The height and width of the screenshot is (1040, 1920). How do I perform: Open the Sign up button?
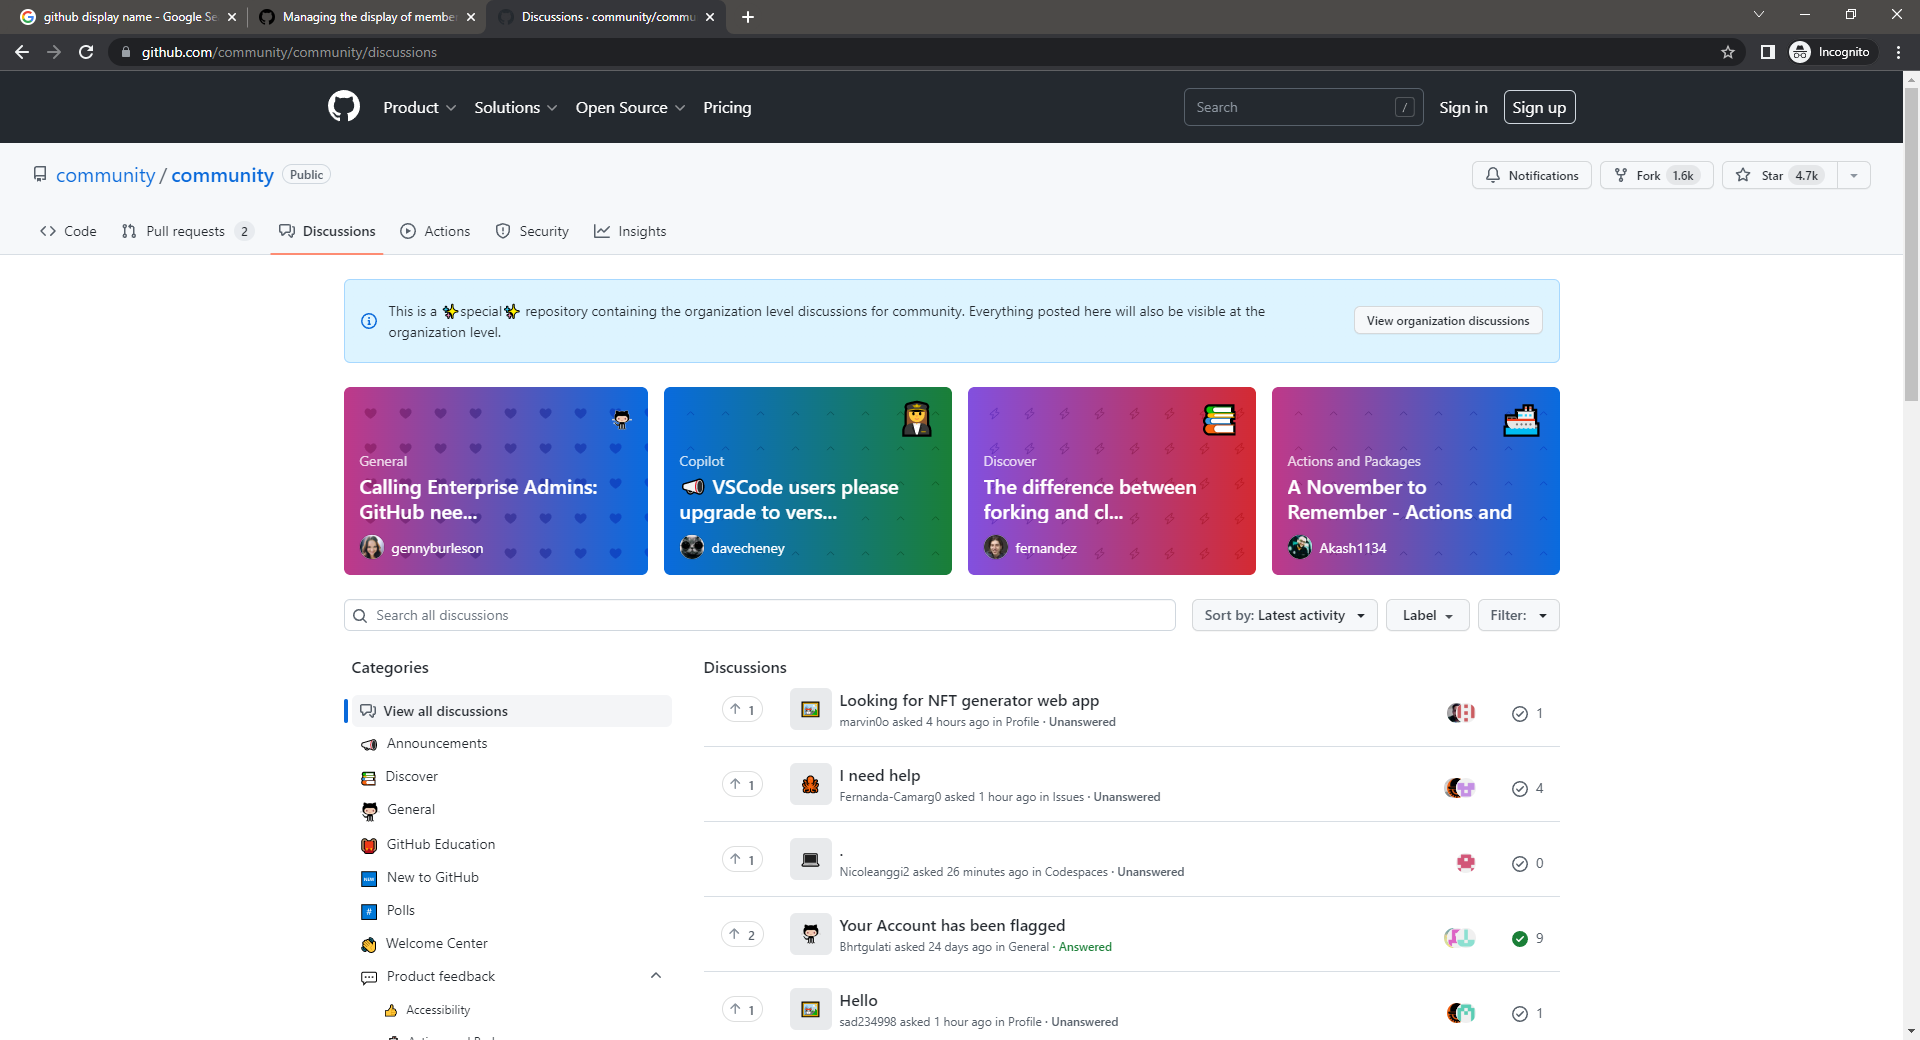tap(1539, 107)
